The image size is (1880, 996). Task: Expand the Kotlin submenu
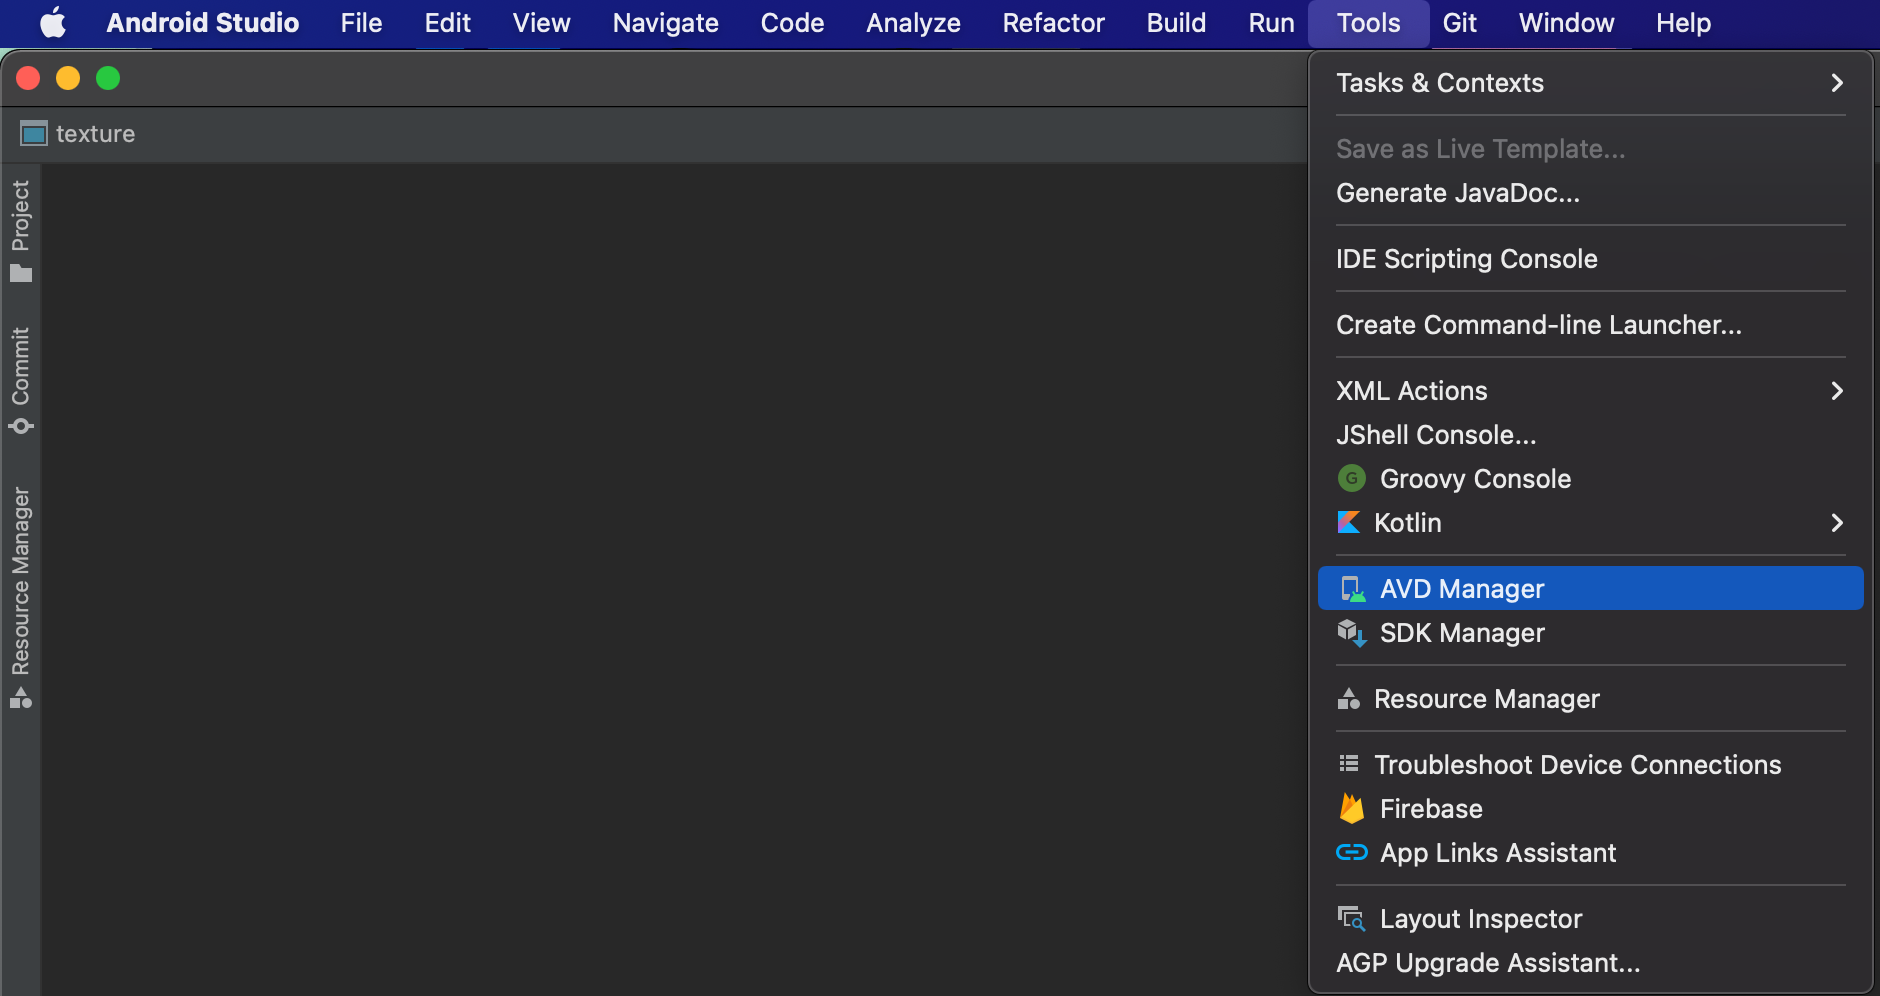(x=1590, y=522)
